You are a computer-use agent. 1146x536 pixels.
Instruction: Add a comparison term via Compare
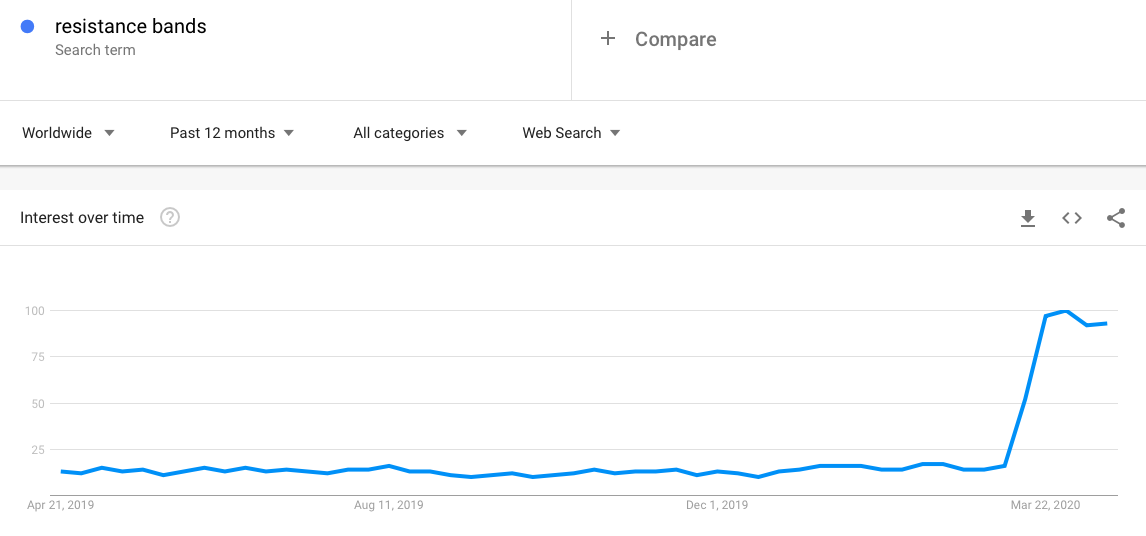(675, 39)
